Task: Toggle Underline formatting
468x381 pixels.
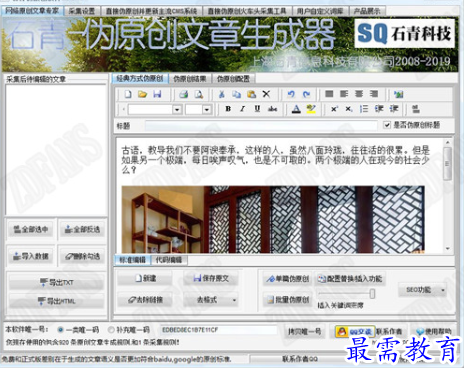Action: click(x=257, y=109)
